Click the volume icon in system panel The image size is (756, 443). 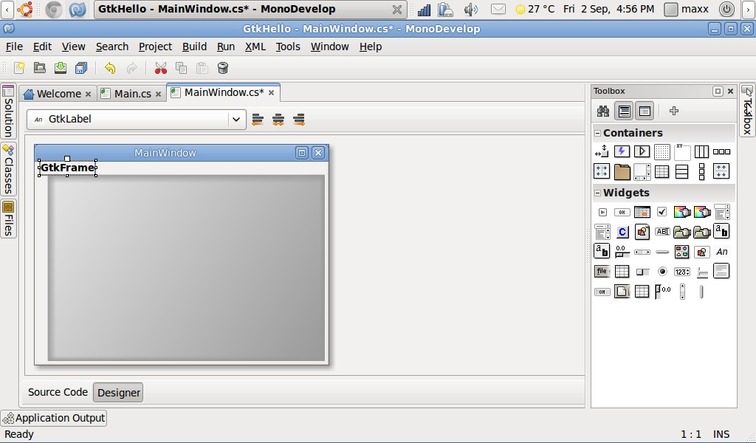(471, 9)
